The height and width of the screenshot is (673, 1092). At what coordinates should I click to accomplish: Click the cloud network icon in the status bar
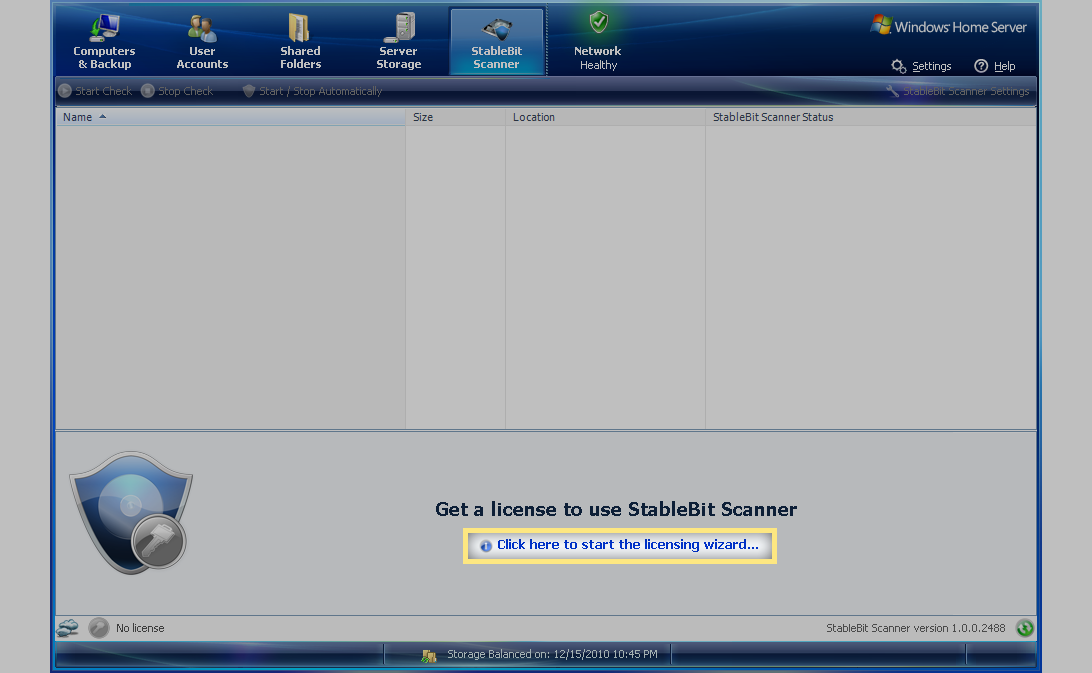(x=68, y=628)
